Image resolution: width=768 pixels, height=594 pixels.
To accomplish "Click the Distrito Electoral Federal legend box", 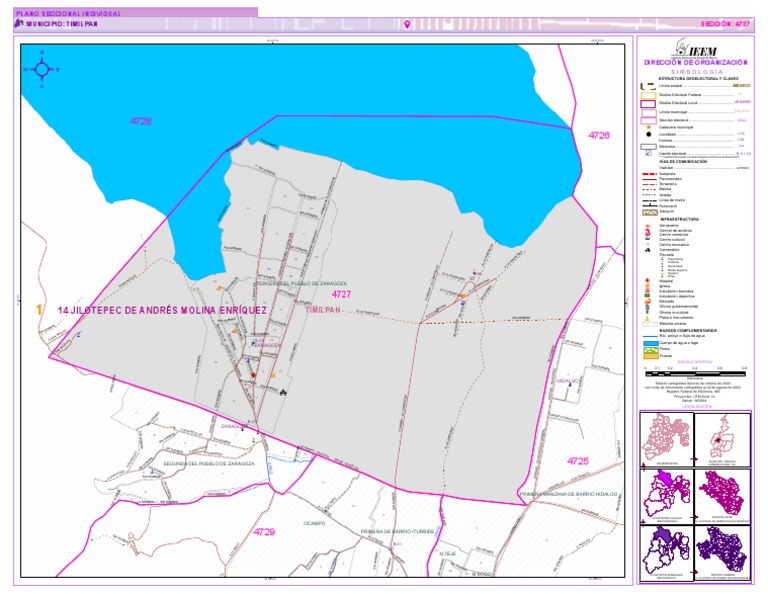I will (648, 95).
